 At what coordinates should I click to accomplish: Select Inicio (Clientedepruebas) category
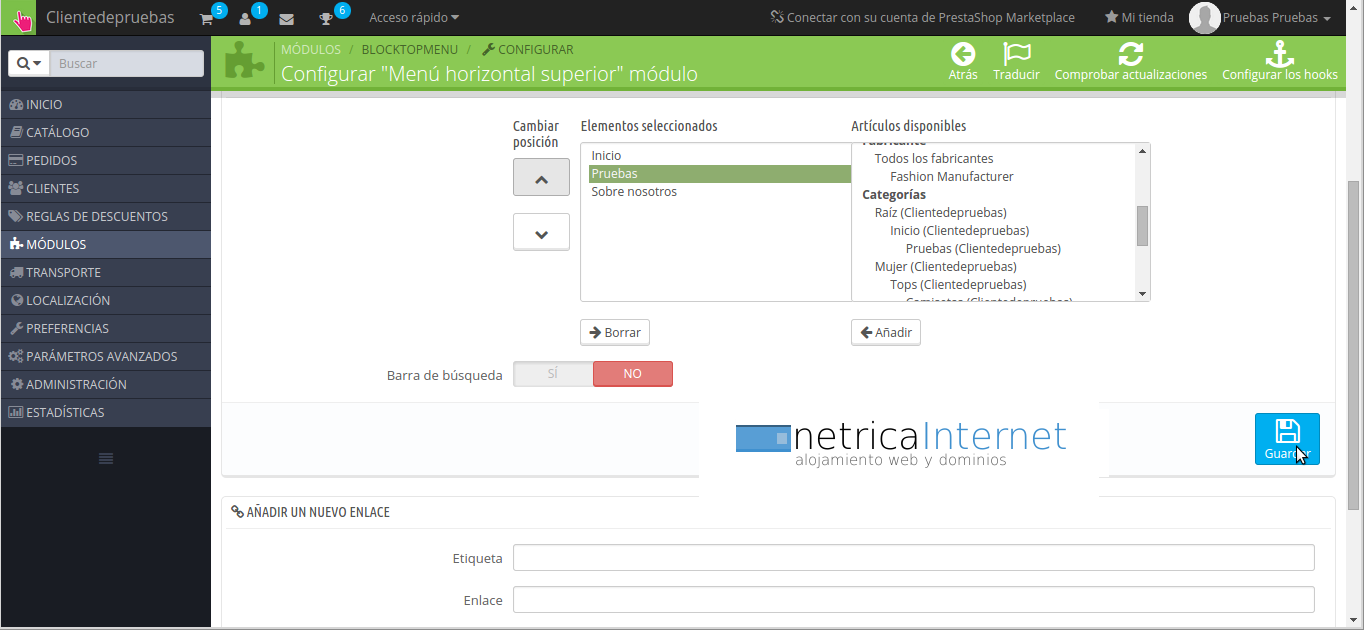click(x=959, y=231)
